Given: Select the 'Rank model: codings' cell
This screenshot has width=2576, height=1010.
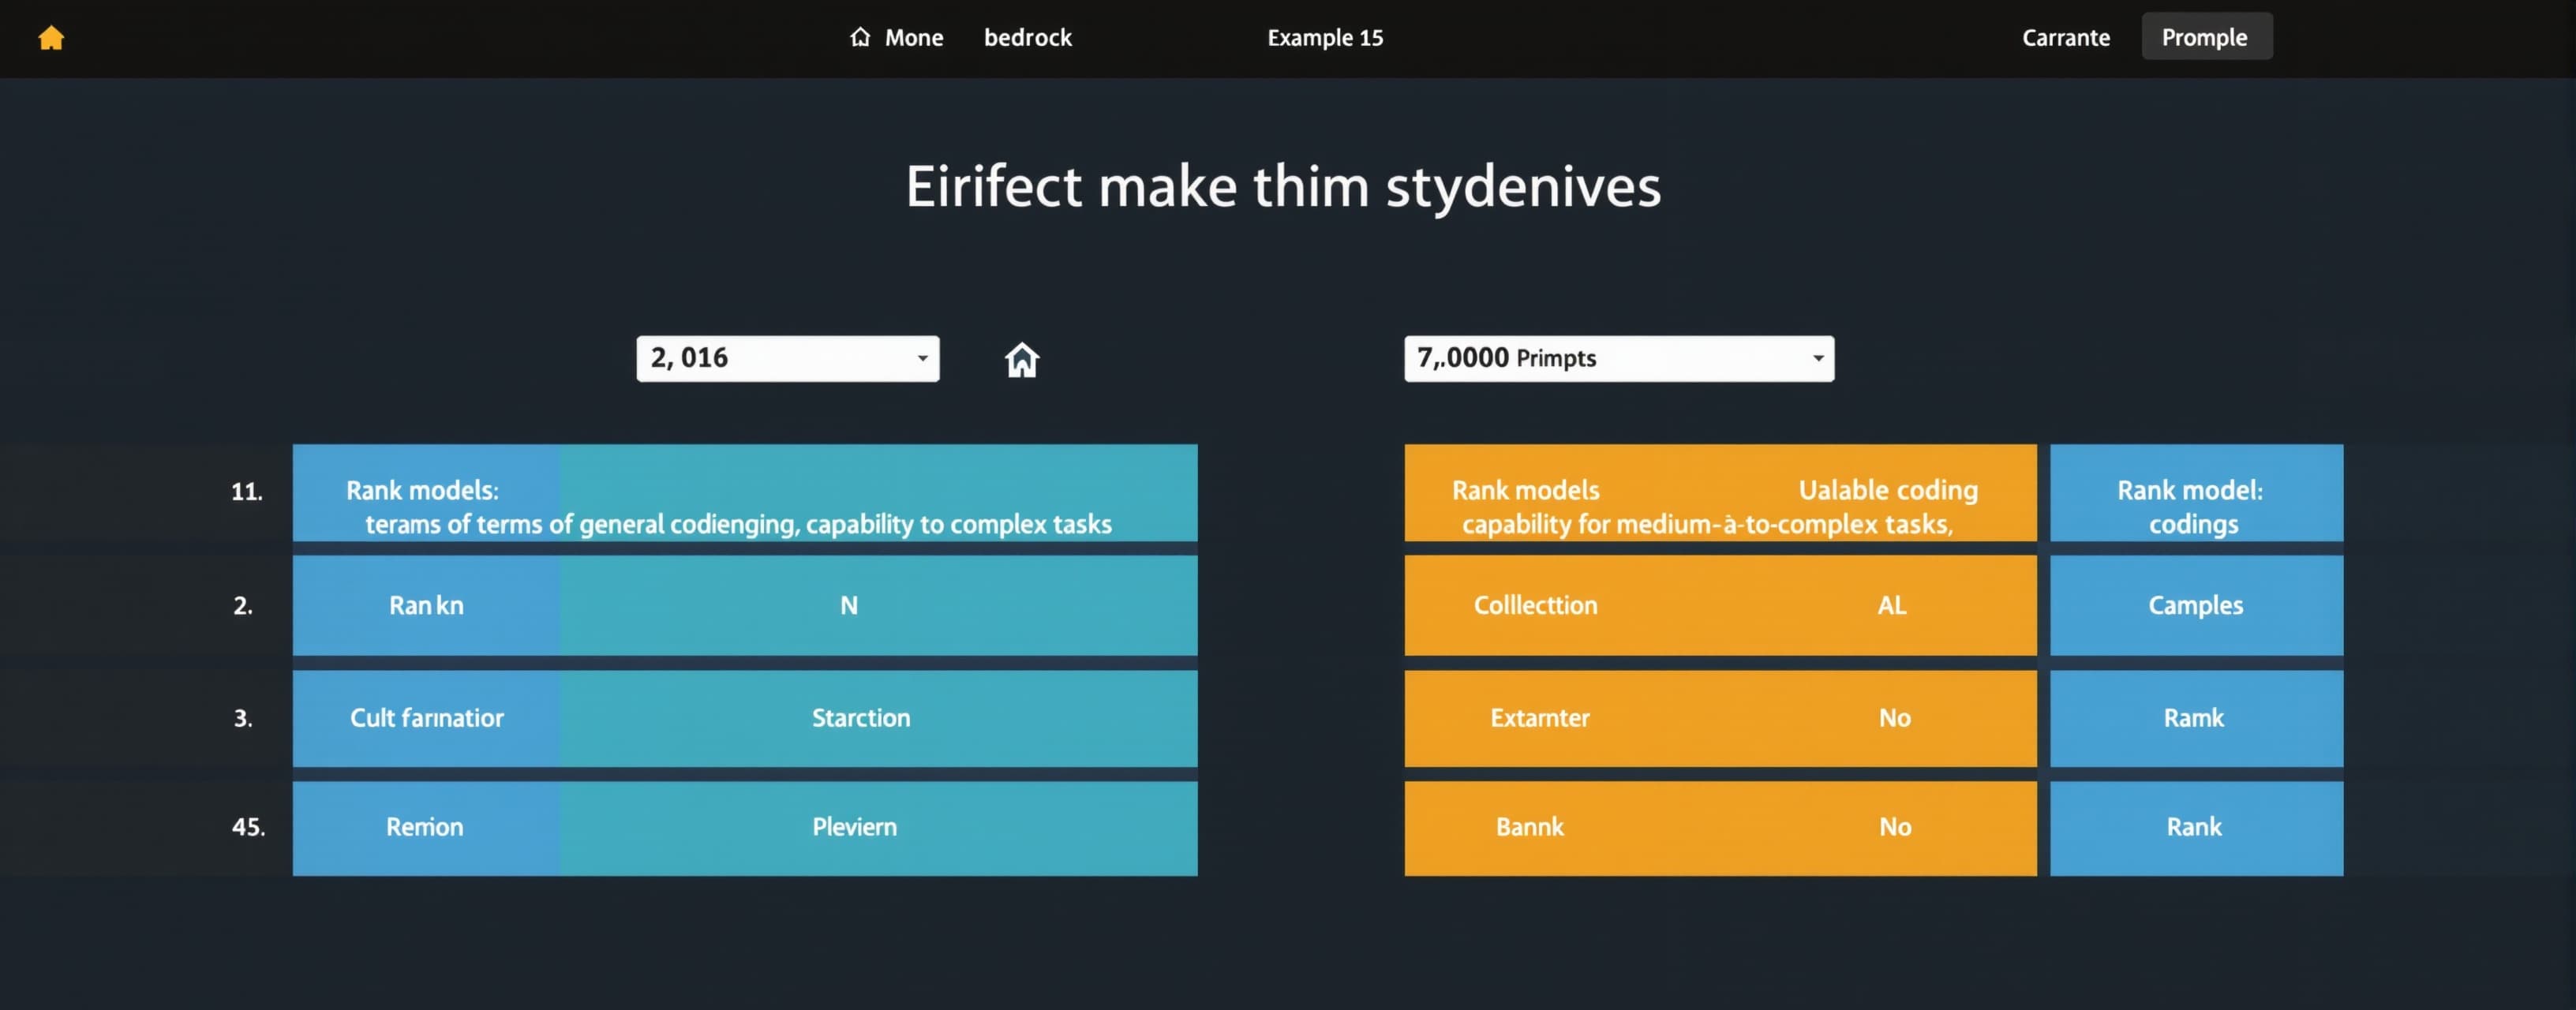Looking at the screenshot, I should point(2196,493).
